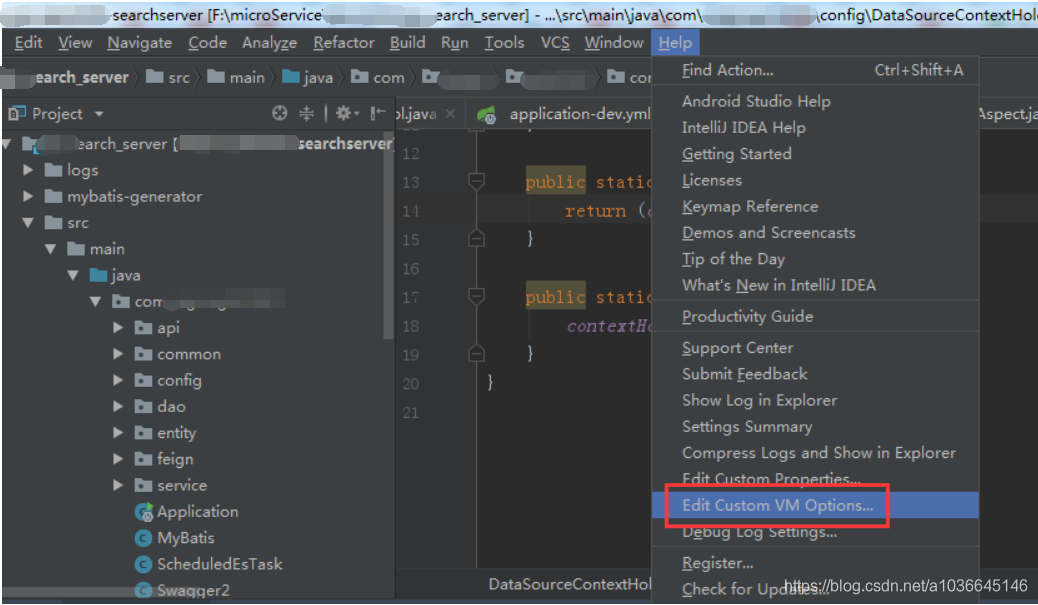Click the src breadcrumb in navigation bar
The width and height of the screenshot is (1038, 605).
169,77
